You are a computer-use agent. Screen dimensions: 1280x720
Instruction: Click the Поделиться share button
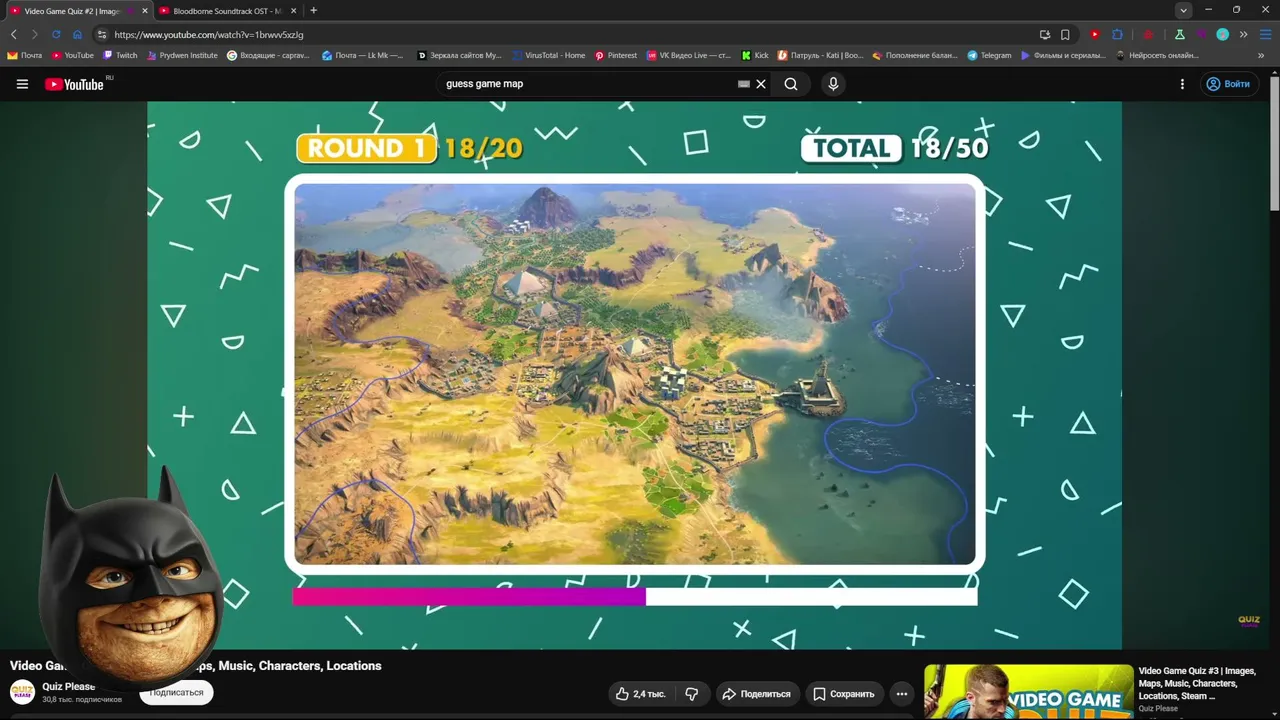(756, 694)
